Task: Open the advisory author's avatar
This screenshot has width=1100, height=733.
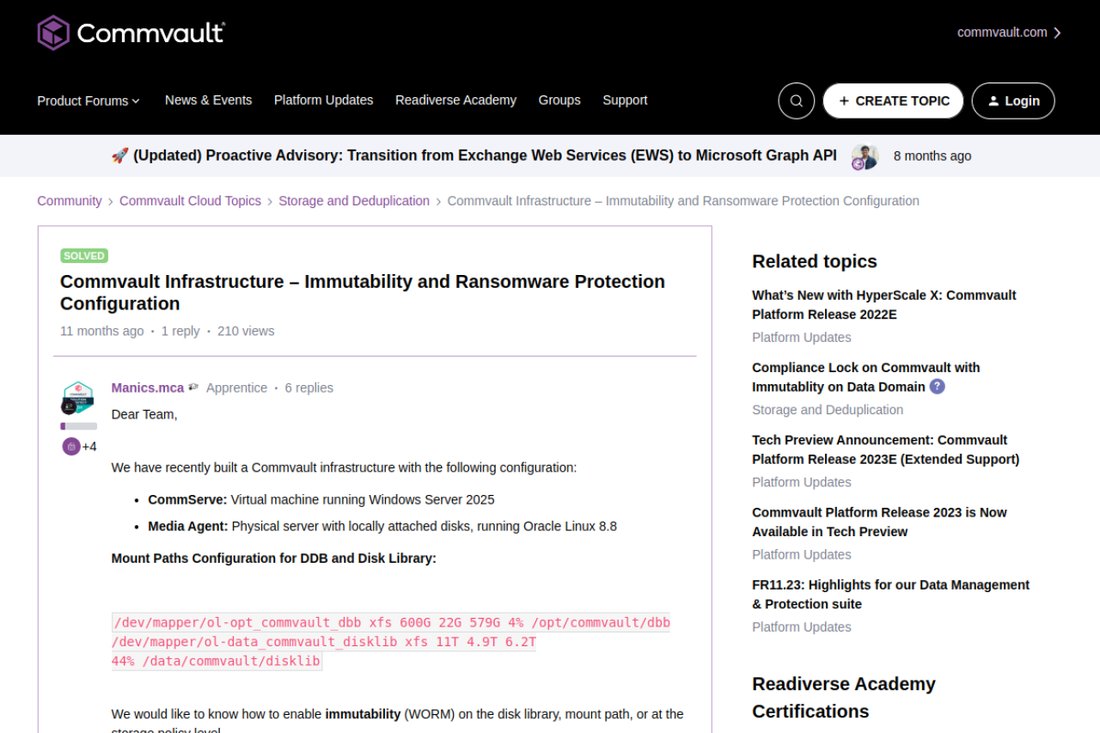Action: (x=865, y=156)
